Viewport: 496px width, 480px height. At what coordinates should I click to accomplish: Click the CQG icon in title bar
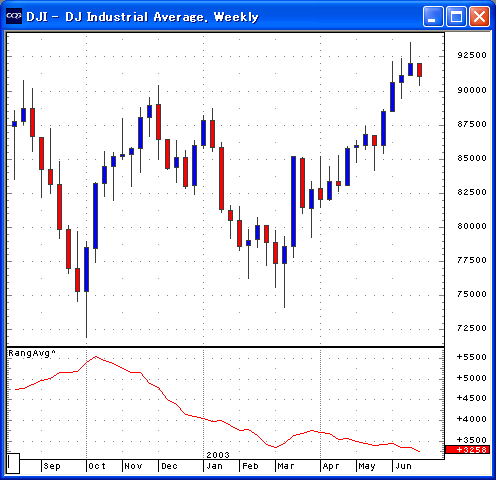click(14, 16)
